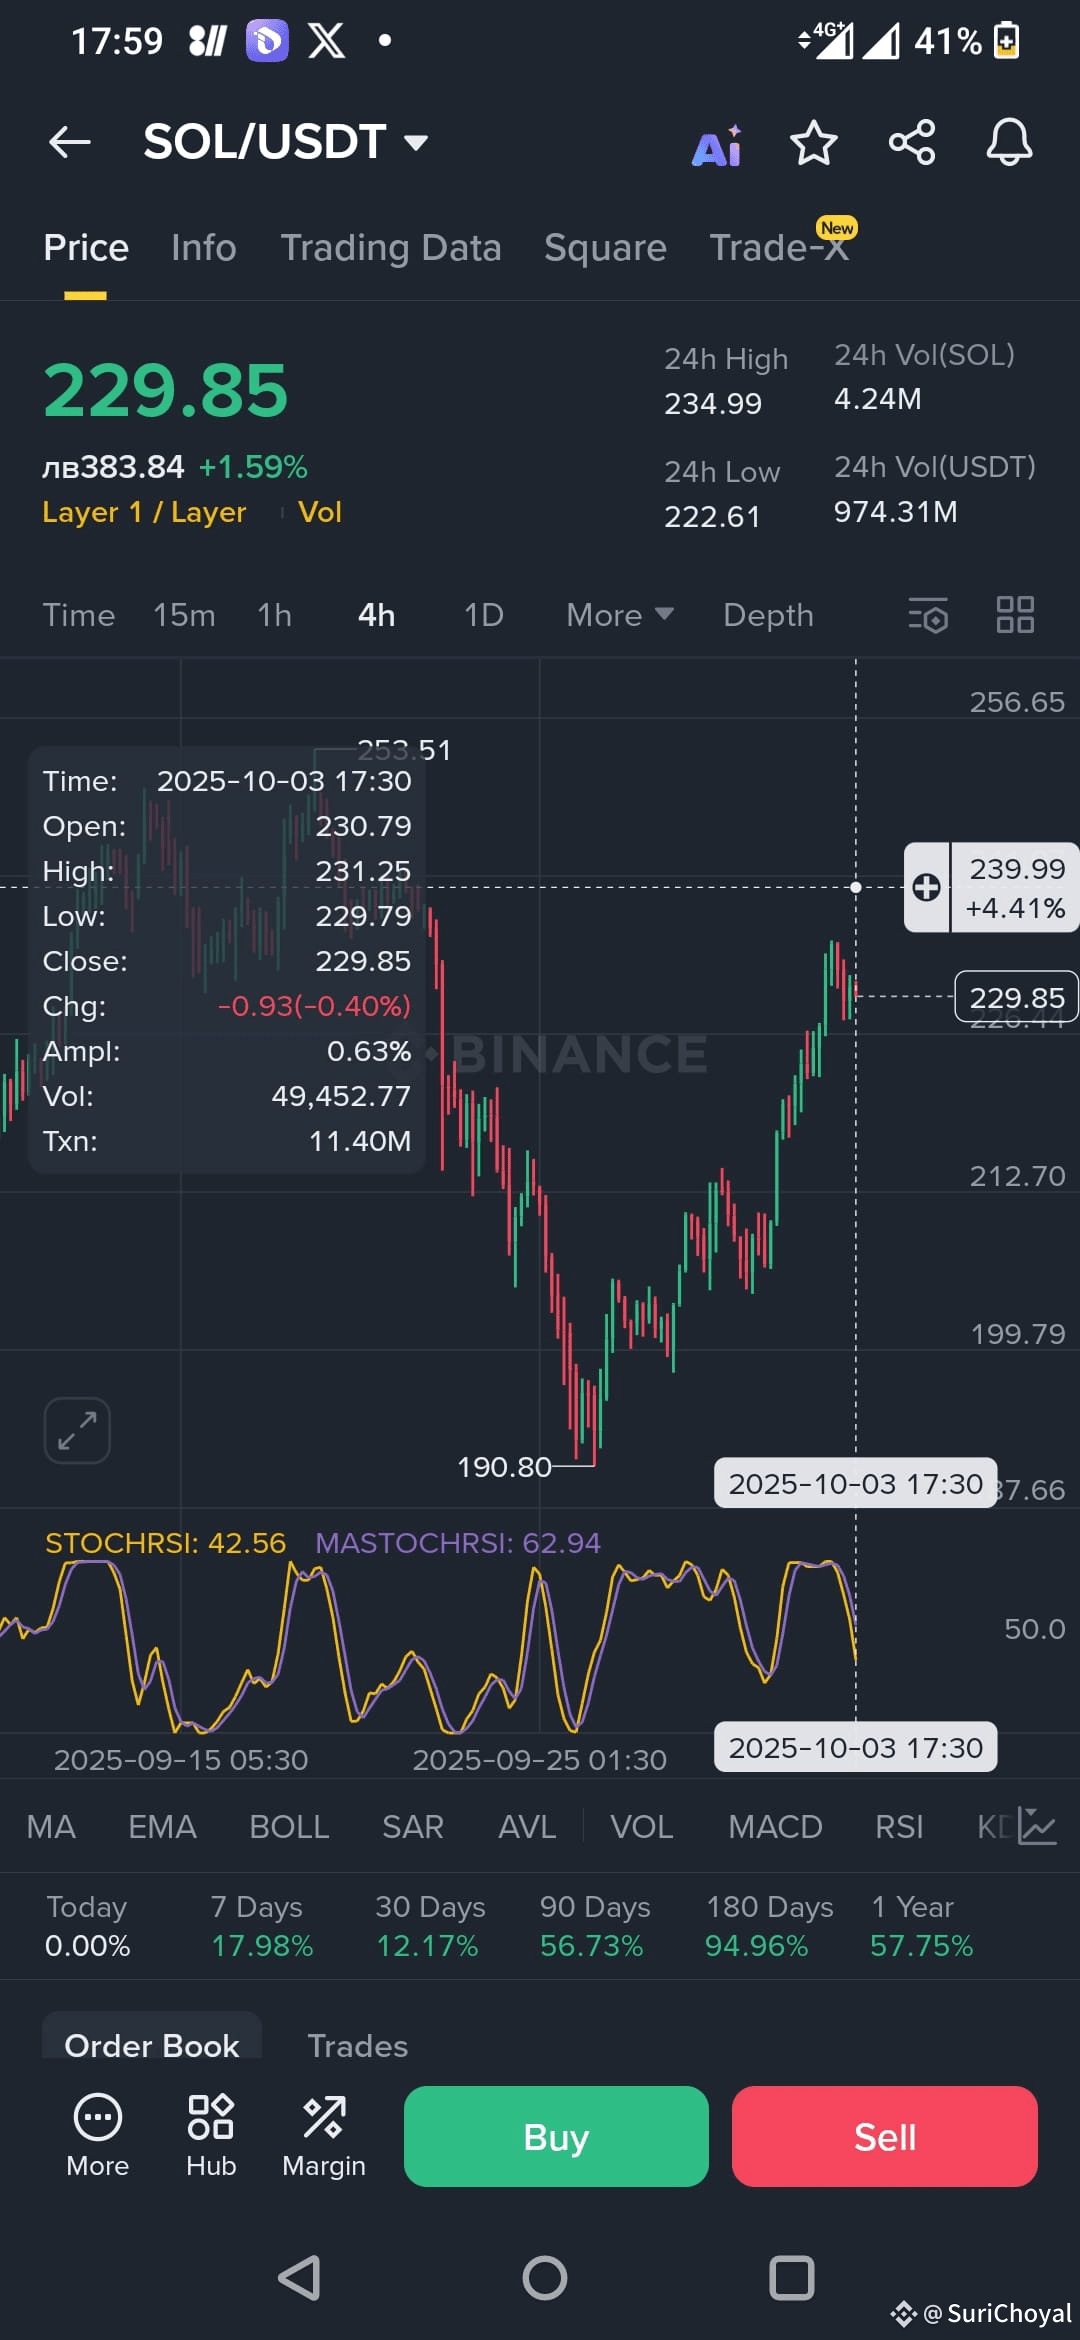Viewport: 1080px width, 2340px height.
Task: Open the AI assistant icon
Action: (717, 145)
